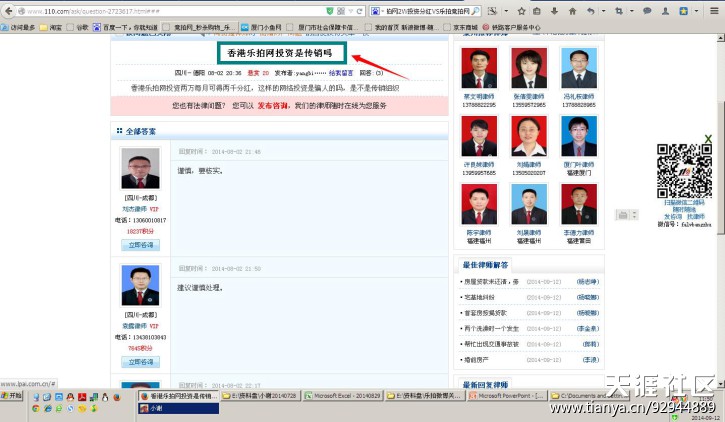Open the QR code icon in address bar
725x422 pixels.
point(341,11)
